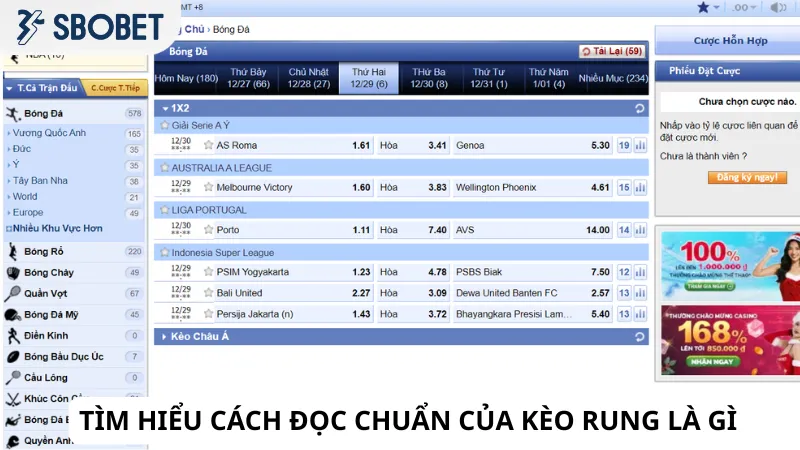Image resolution: width=800 pixels, height=450 pixels.
Task: Click the Cầu Lông badminton icon
Action: 13,378
